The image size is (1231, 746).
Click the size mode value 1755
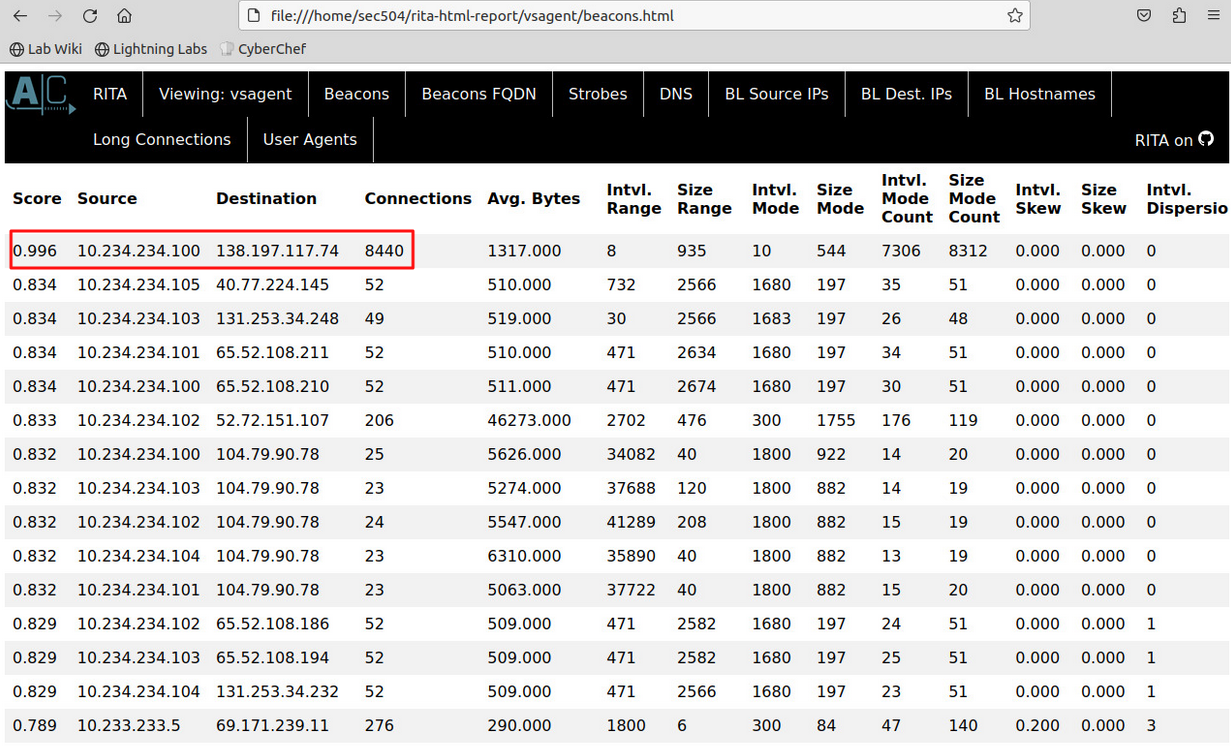pyautogui.click(x=836, y=421)
